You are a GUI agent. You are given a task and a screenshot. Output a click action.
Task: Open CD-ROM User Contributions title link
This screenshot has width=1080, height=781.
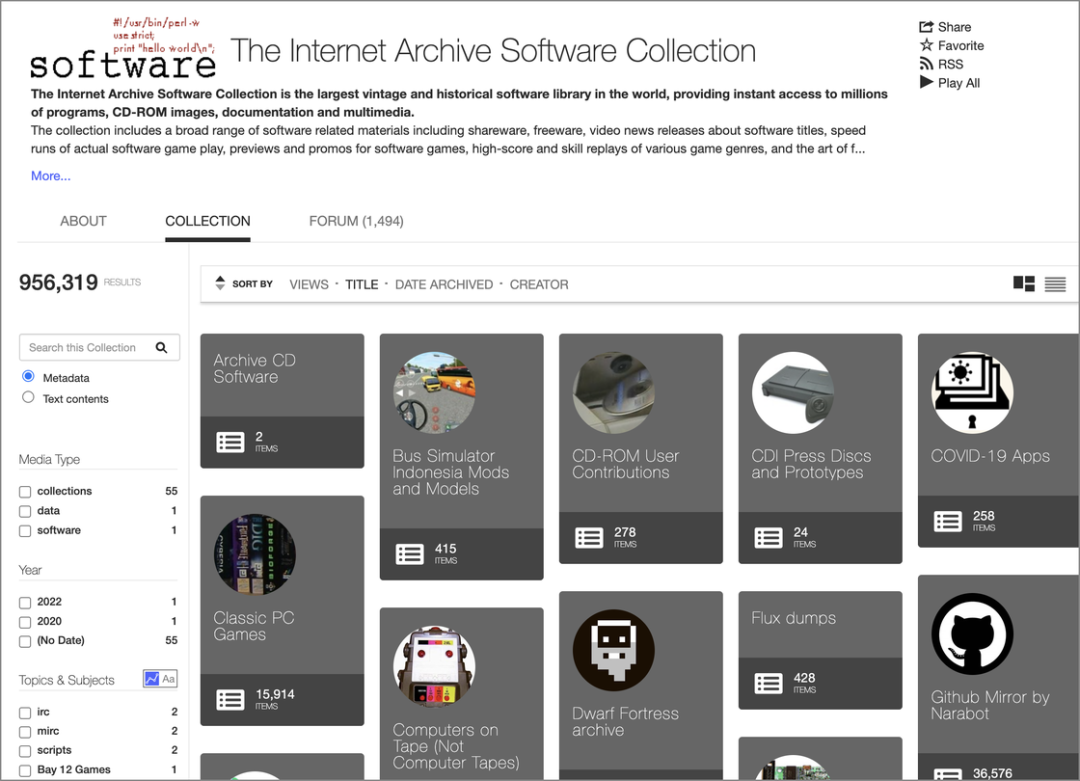[625, 464]
